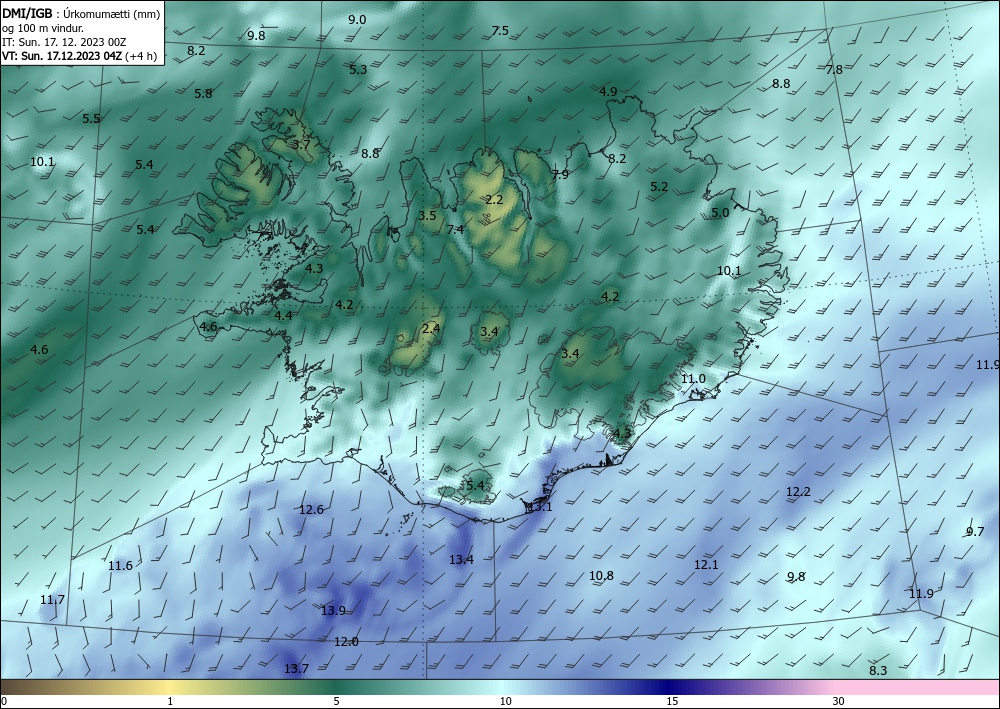Screen dimensions: 1000x709
Task: Click the map value 11.0
Action: click(693, 379)
